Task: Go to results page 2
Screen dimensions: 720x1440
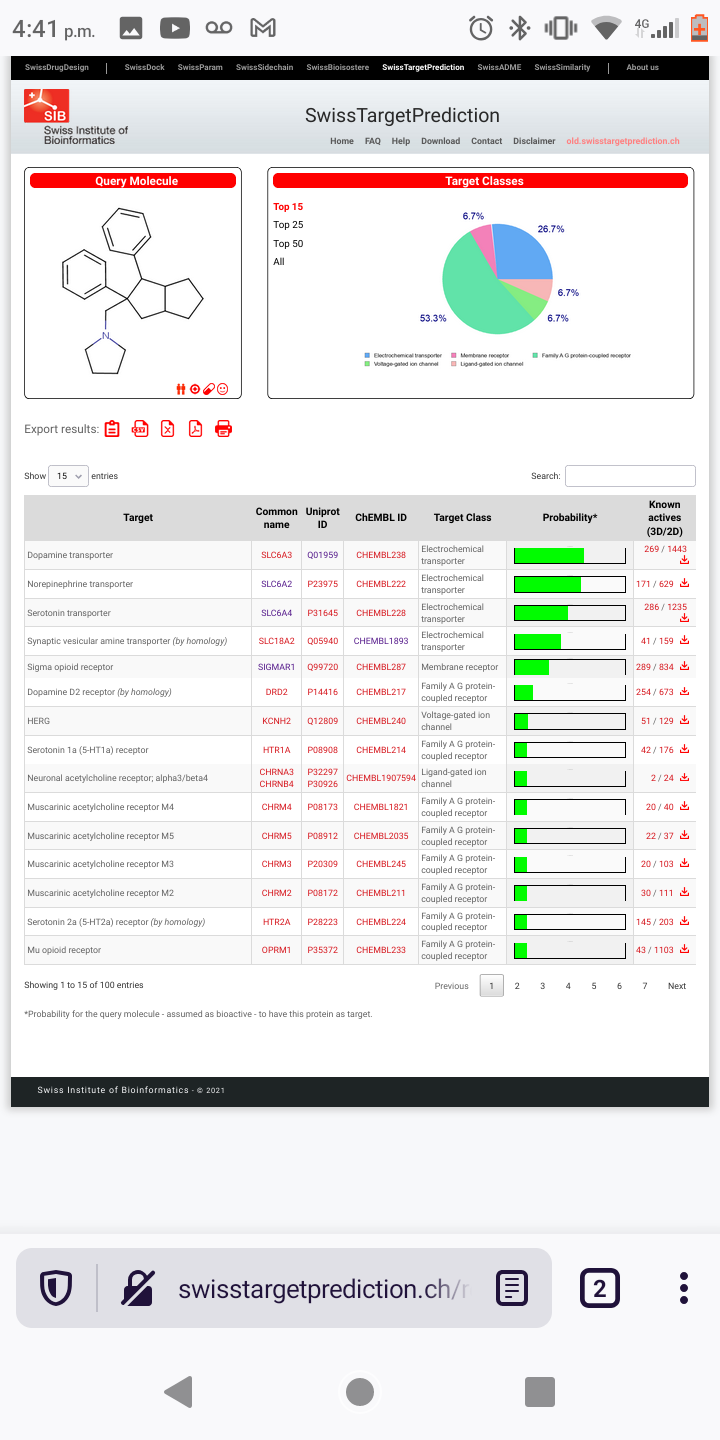Action: pos(517,986)
